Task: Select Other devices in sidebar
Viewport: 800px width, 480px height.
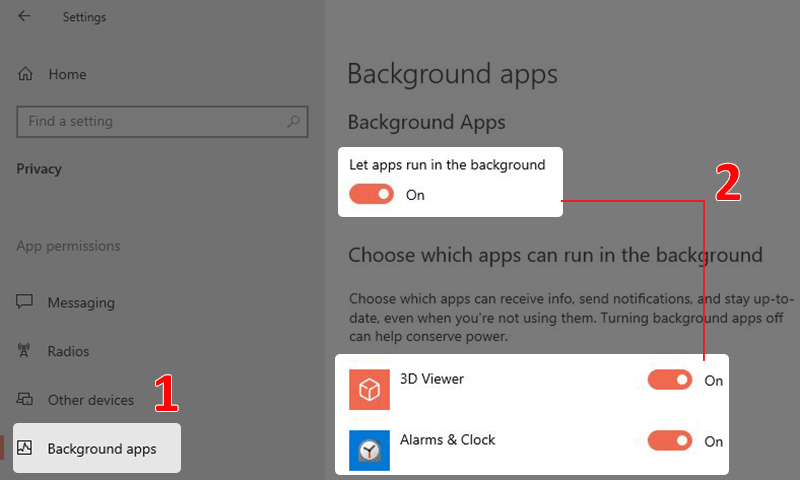Action: coord(90,400)
